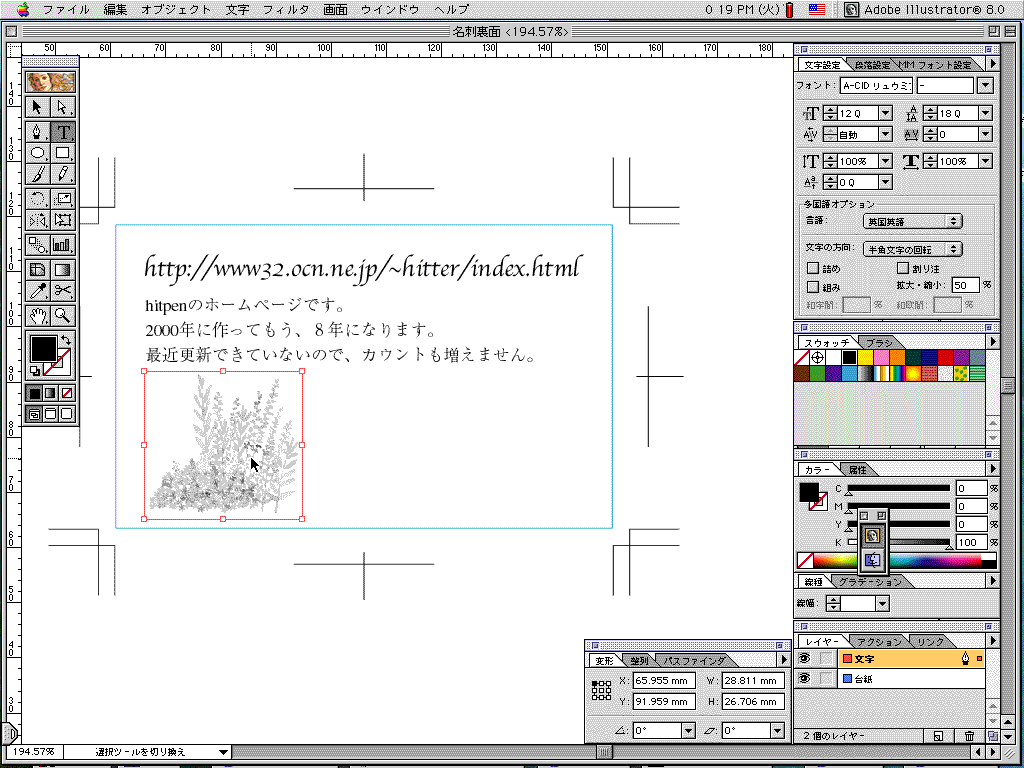Click the transform reference point grid

point(601,690)
